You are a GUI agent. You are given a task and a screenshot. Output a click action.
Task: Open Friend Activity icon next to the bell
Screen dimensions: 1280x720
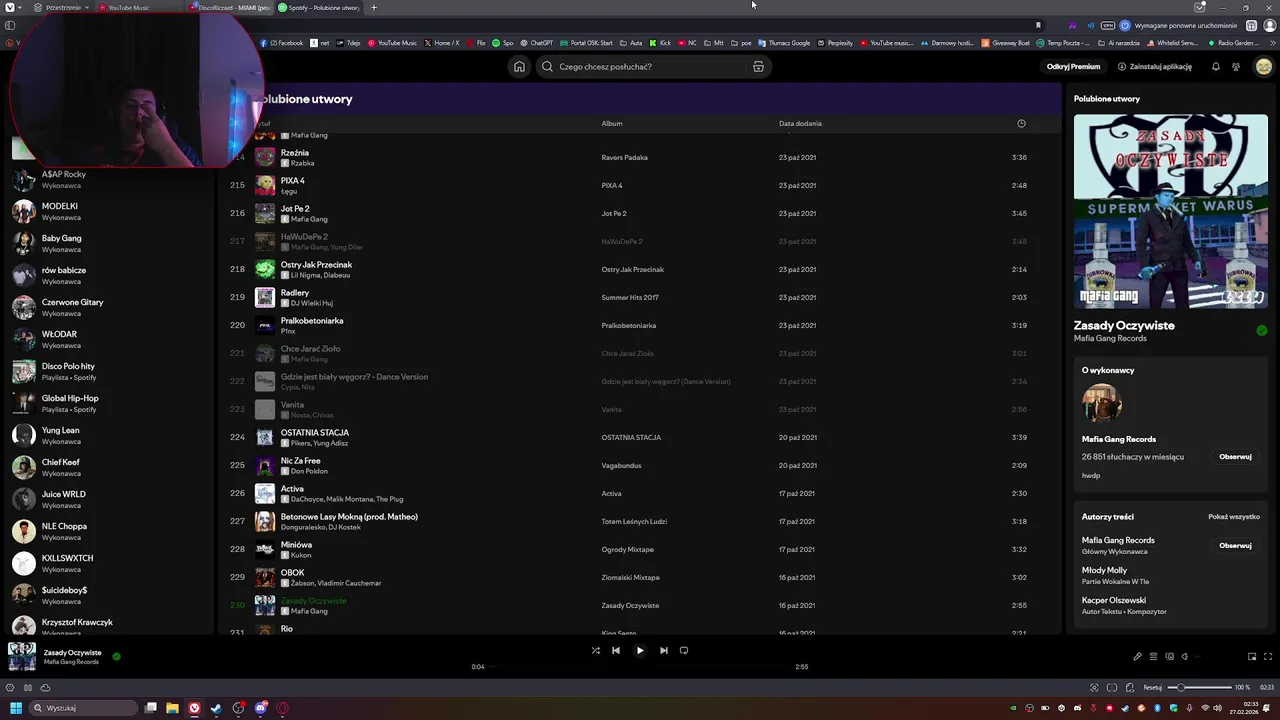1236,67
